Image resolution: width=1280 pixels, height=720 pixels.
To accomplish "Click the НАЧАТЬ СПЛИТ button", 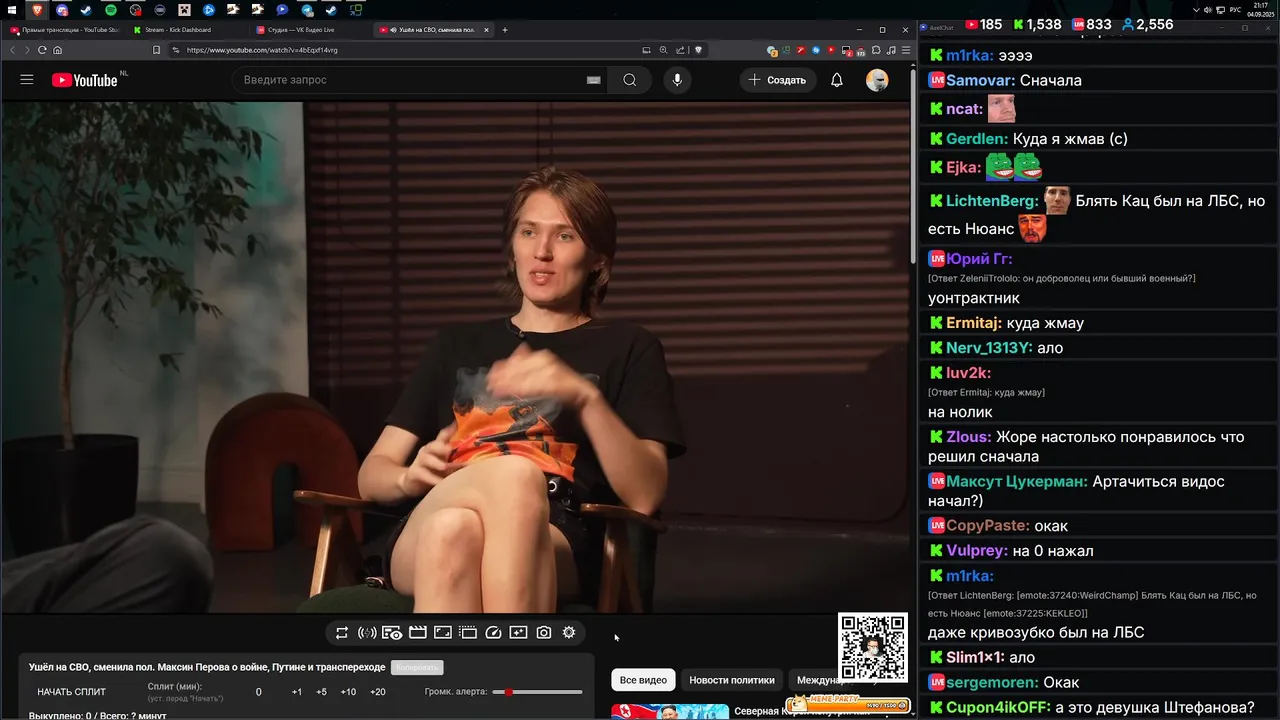I will (x=72, y=692).
